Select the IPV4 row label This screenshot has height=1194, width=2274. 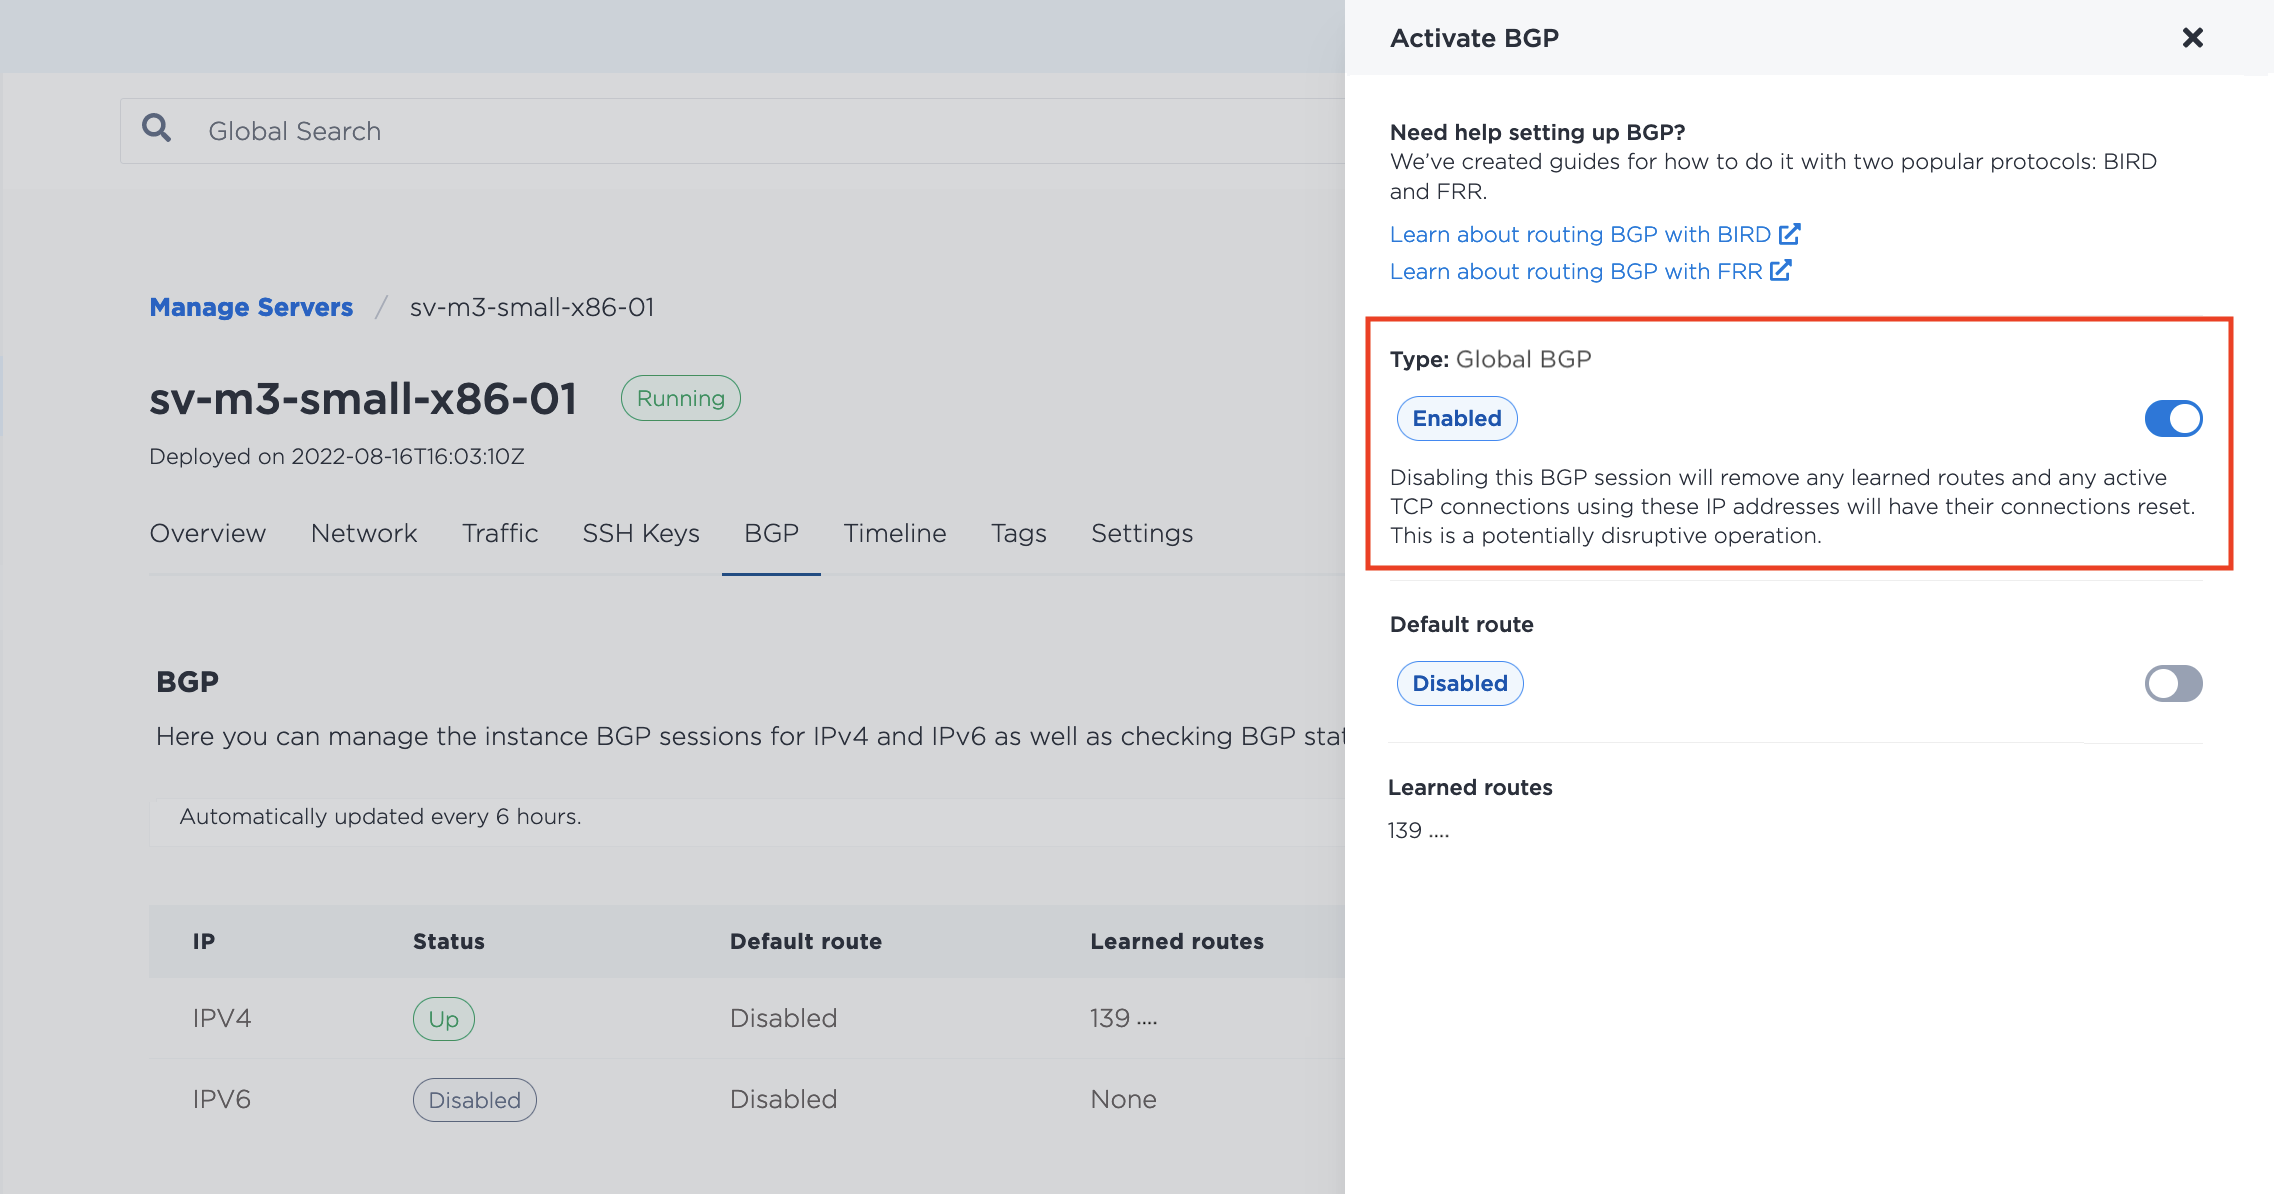tap(222, 1018)
